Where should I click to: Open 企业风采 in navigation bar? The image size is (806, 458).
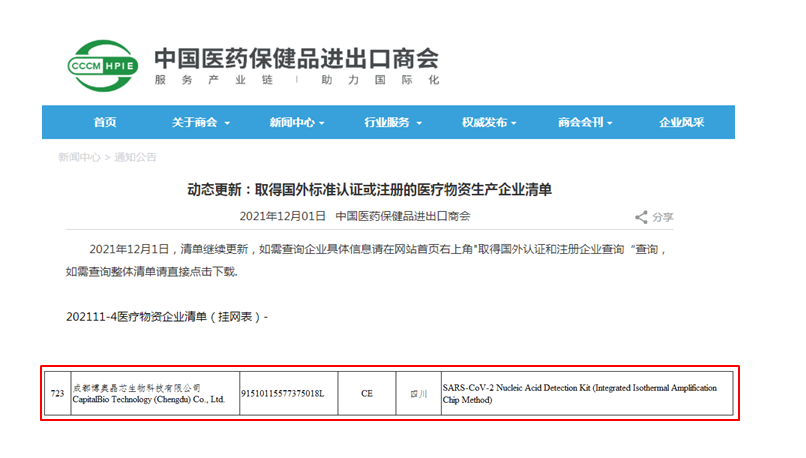681,123
